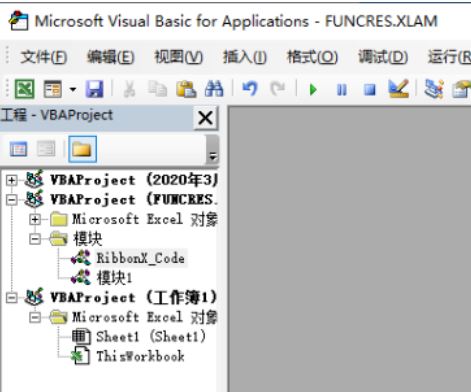Click the VBA application icon in title bar
471x392 pixels.
pyautogui.click(x=19, y=21)
